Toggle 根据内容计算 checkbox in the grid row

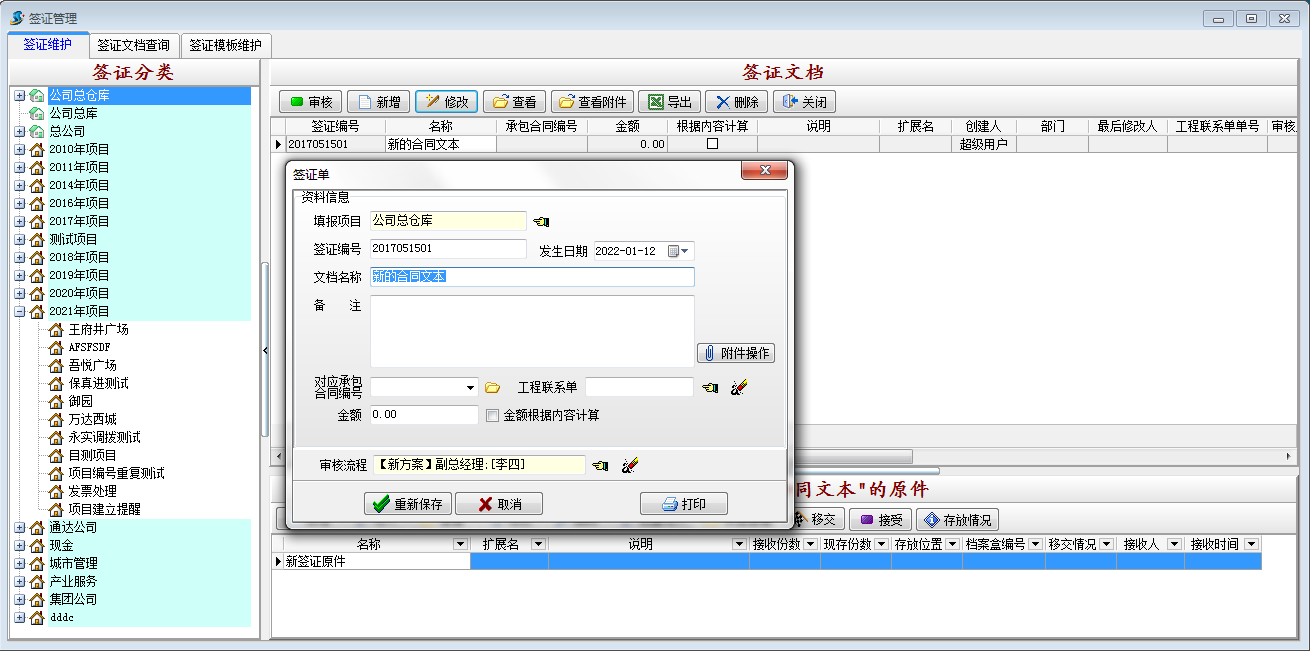tap(712, 144)
